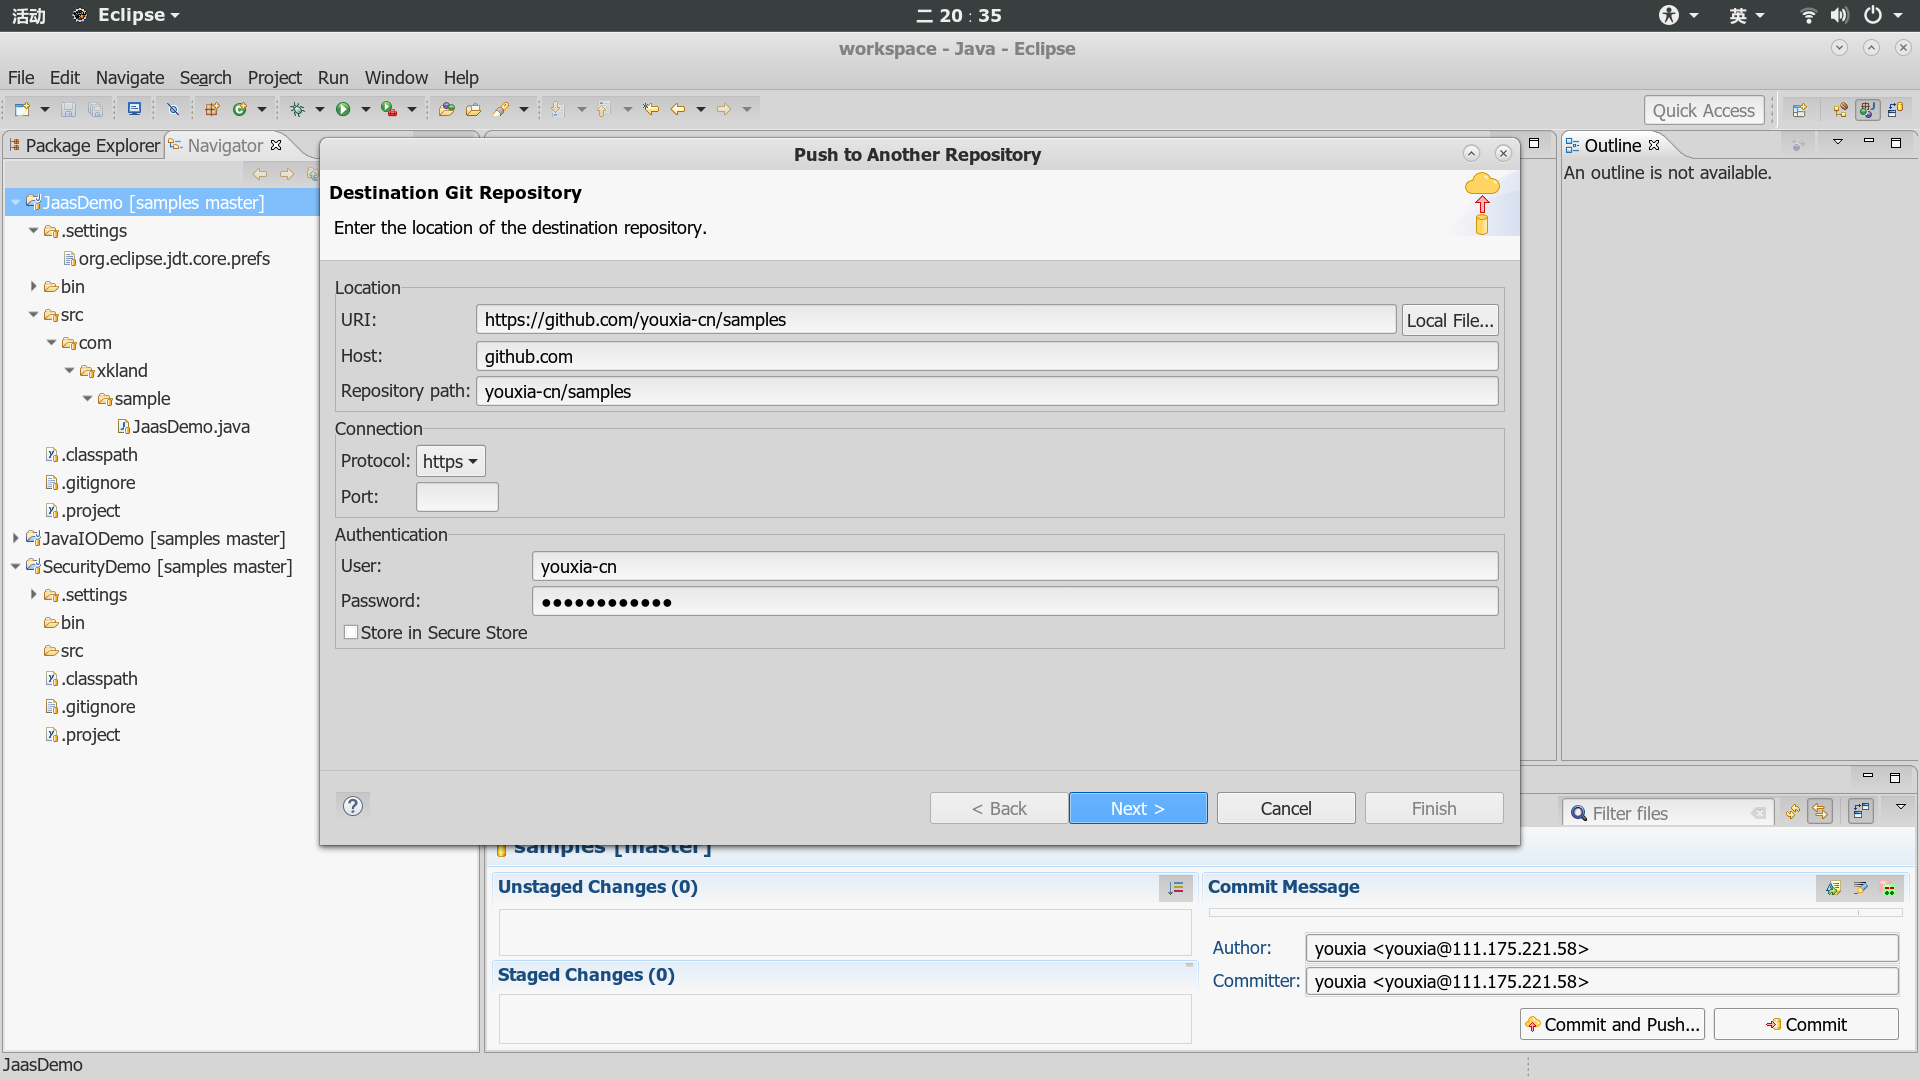
Task: Click the accessibility icon in top bar
Action: tap(1668, 15)
